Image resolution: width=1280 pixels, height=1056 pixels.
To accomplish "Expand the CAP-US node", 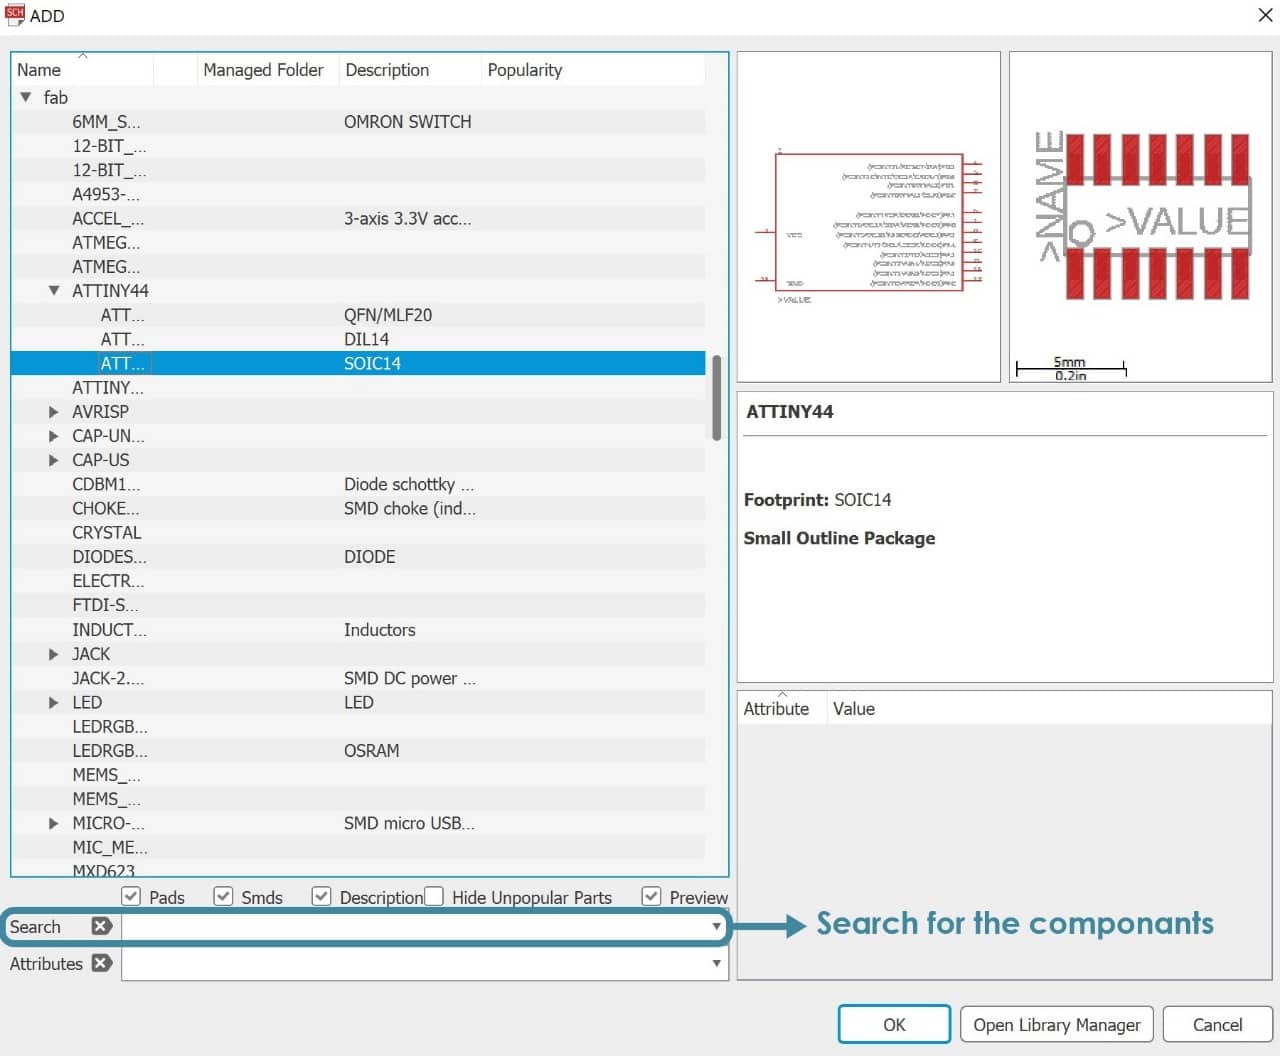I will [x=54, y=460].
